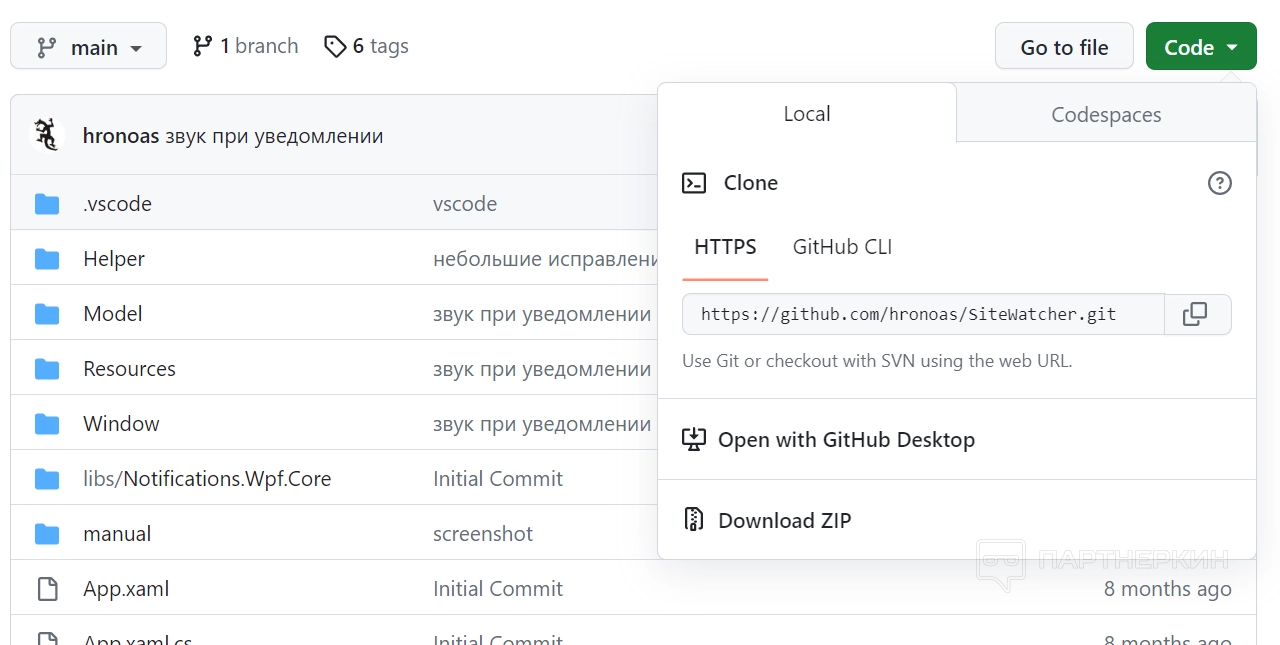Switch to the GitHub CLI clone option
This screenshot has width=1280, height=645.
click(x=842, y=247)
